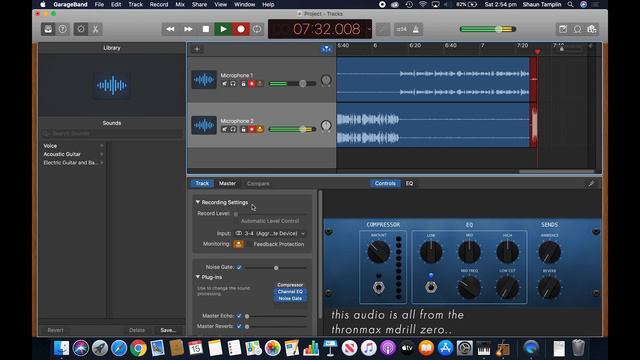
Task: Open the Mix menu
Action: pyautogui.click(x=180, y=4)
